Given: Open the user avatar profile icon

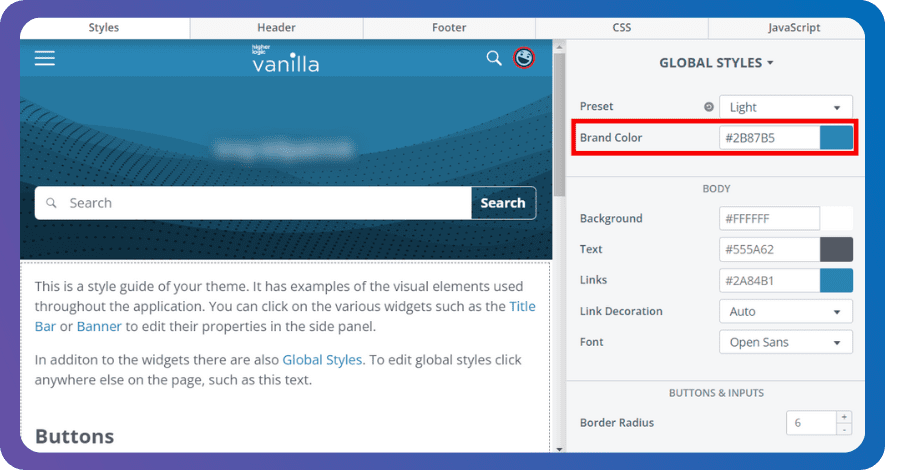Looking at the screenshot, I should click(524, 58).
